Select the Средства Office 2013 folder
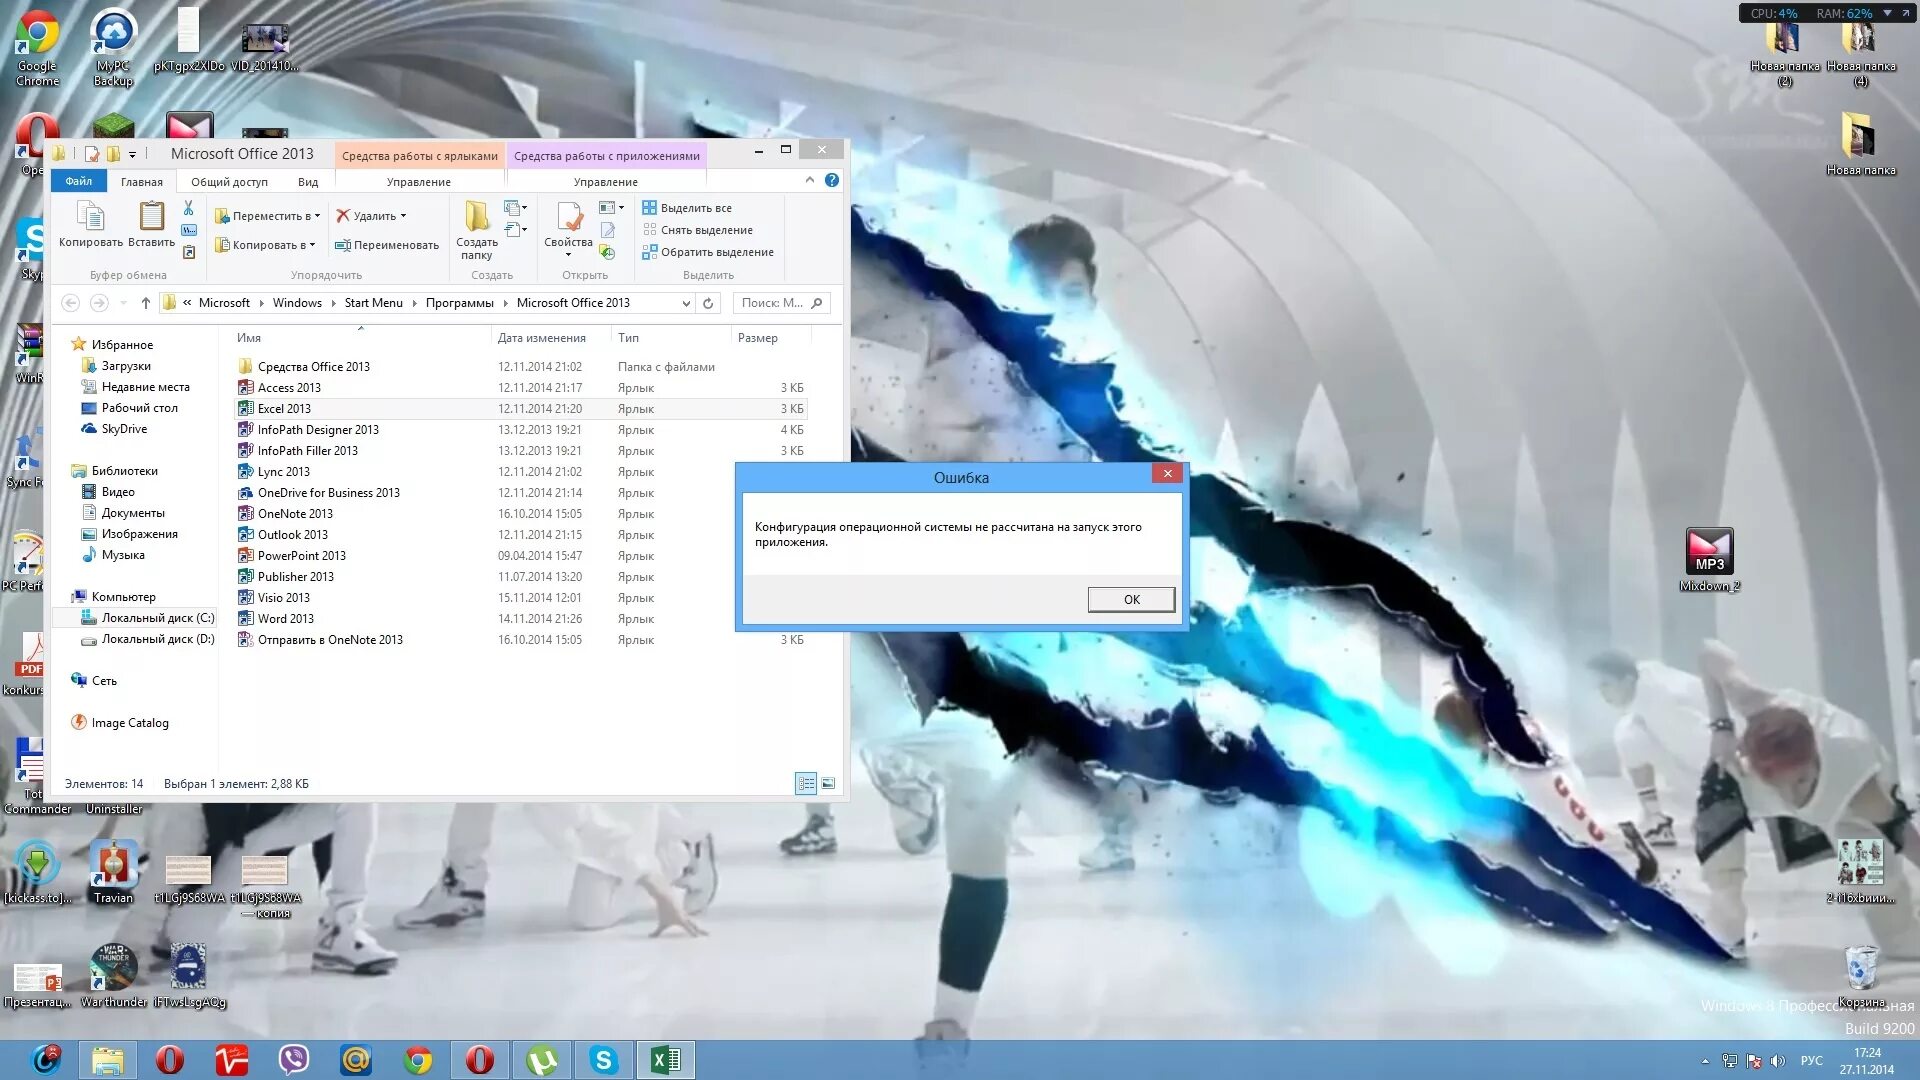Image resolution: width=1920 pixels, height=1080 pixels. (520, 367)
